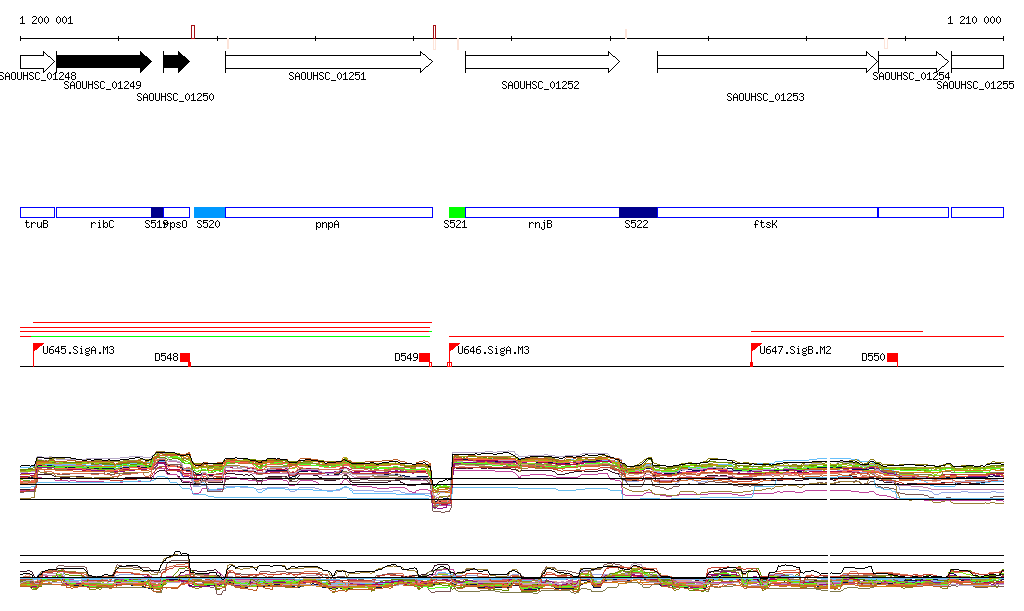Click the small black SAOUHSC_01250 gene arrow
1024x611 pixels.
pyautogui.click(x=176, y=62)
